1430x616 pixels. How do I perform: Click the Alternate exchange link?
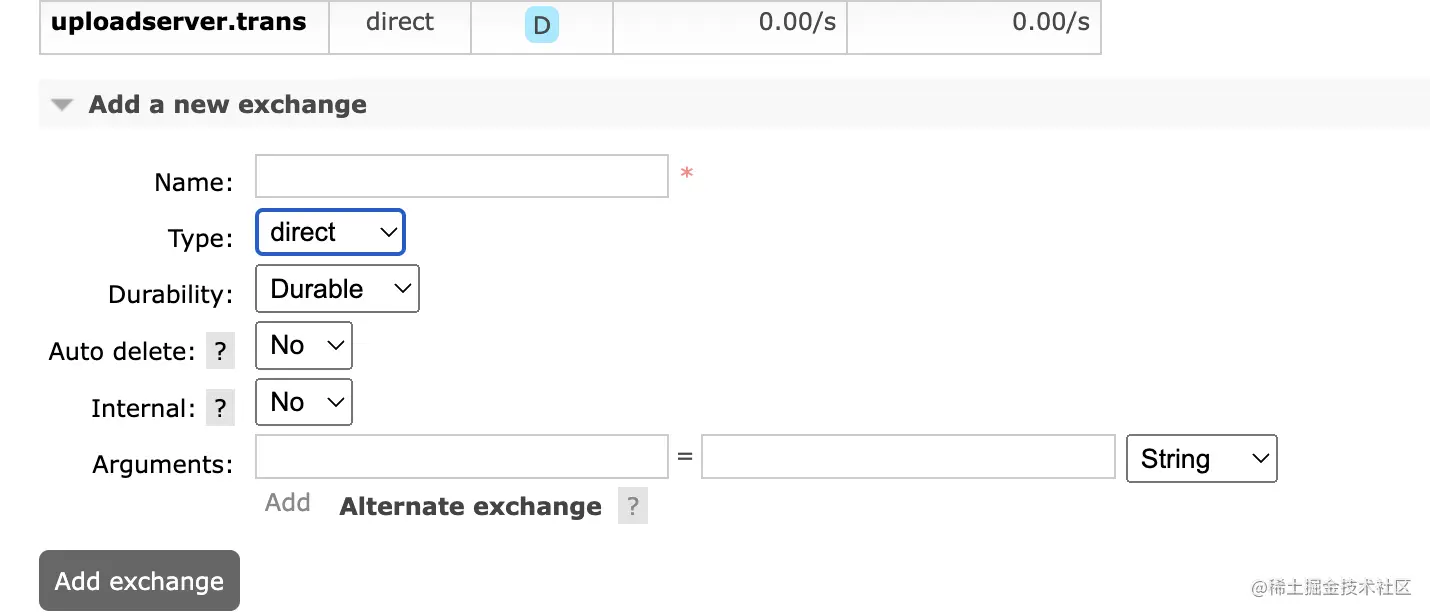[x=470, y=507]
